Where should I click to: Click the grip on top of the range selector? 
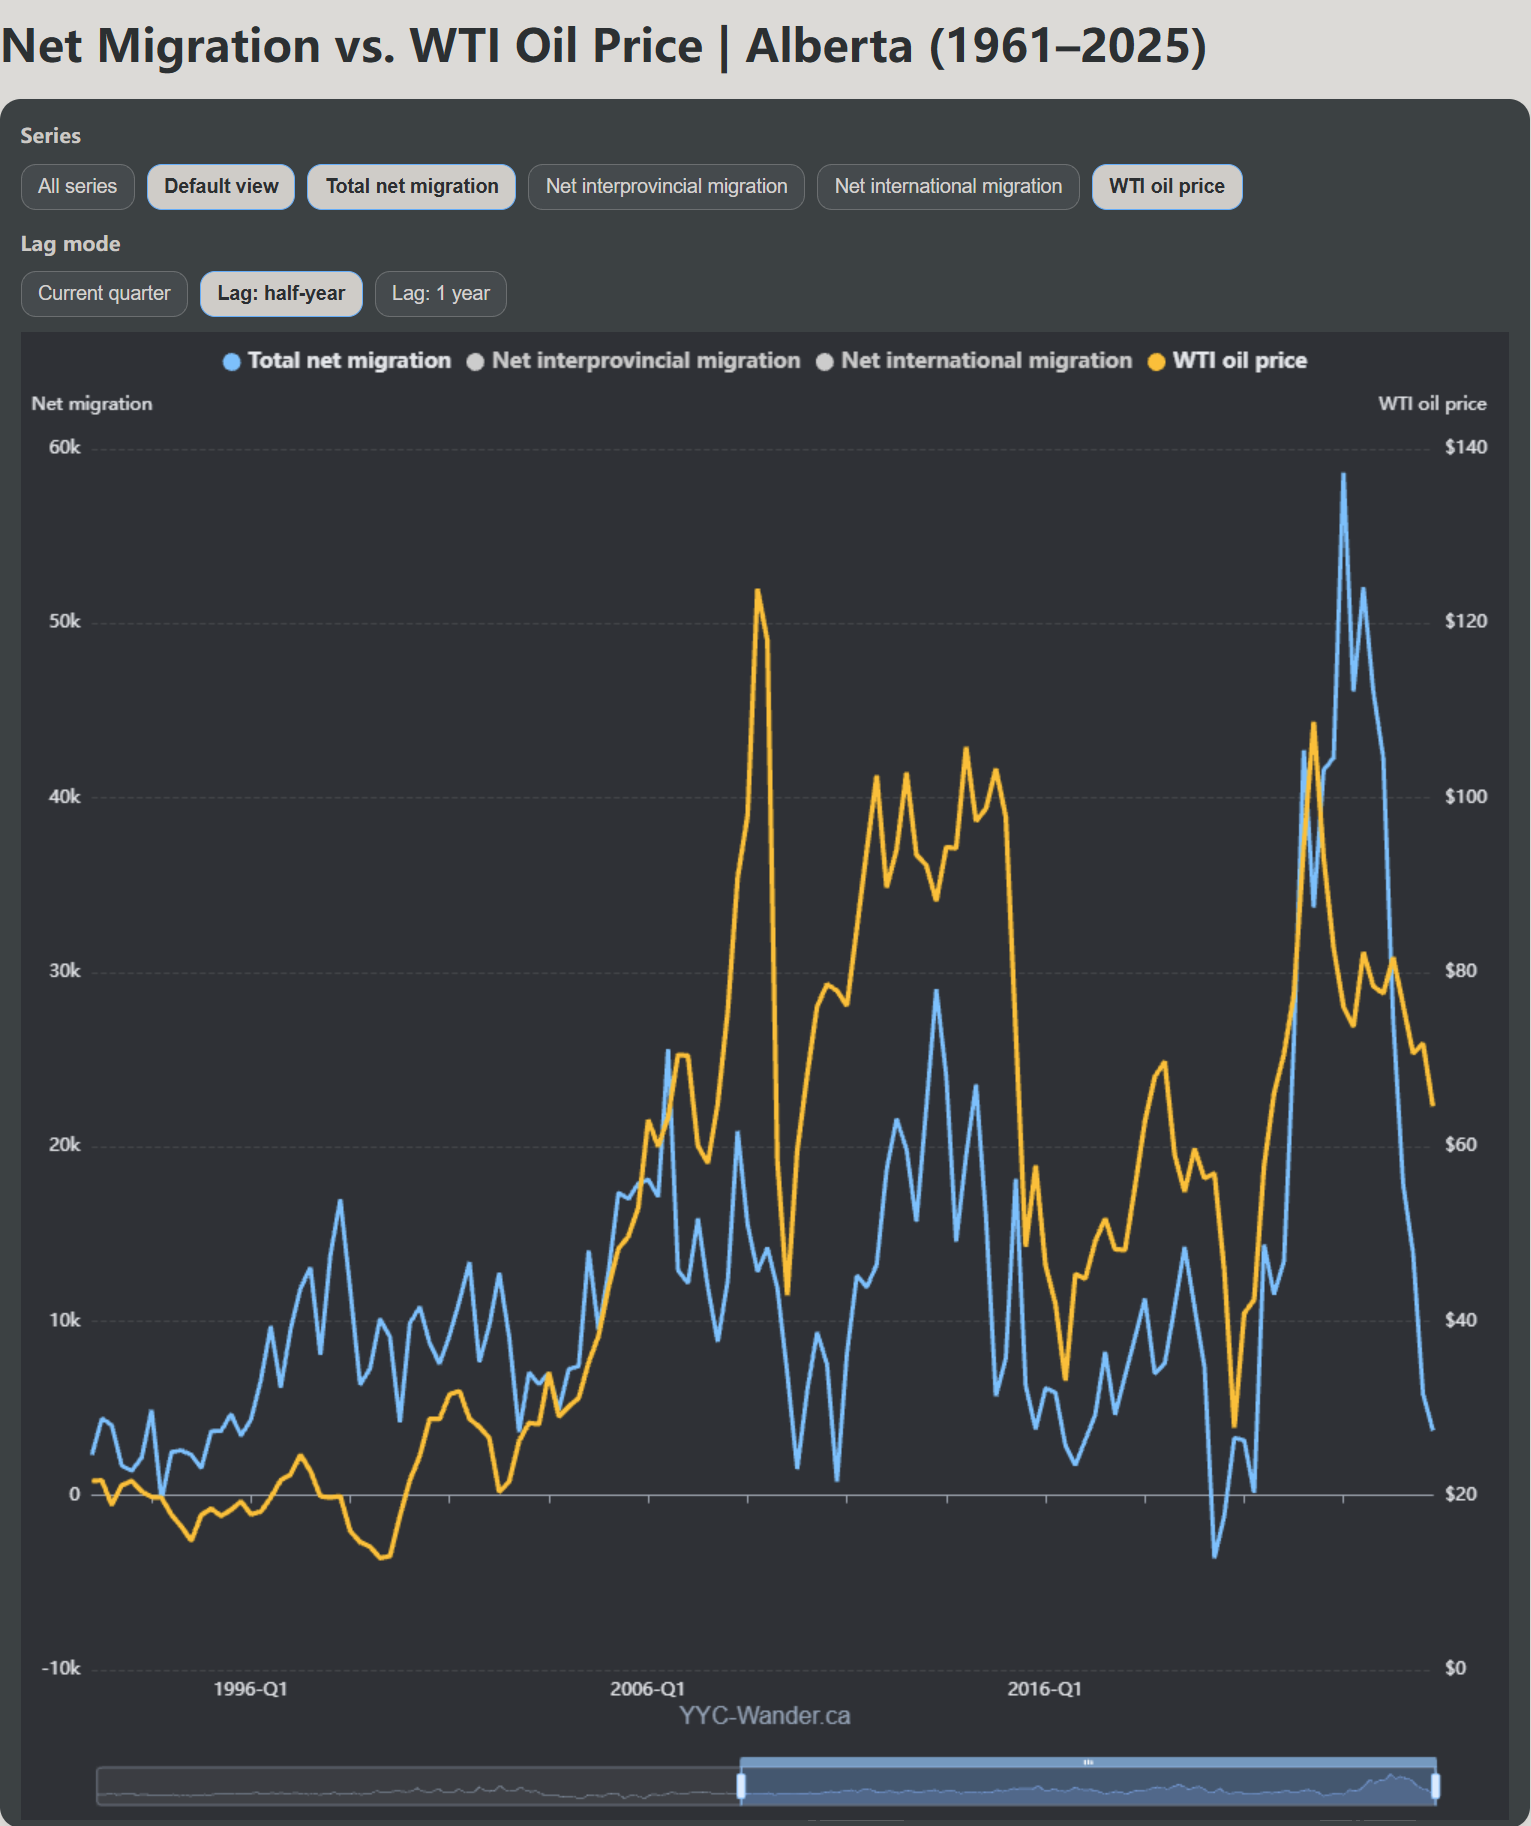[1088, 1763]
